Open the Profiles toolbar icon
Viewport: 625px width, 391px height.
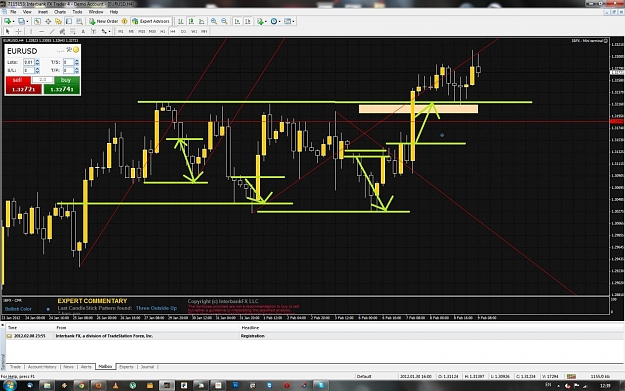(x=21, y=21)
